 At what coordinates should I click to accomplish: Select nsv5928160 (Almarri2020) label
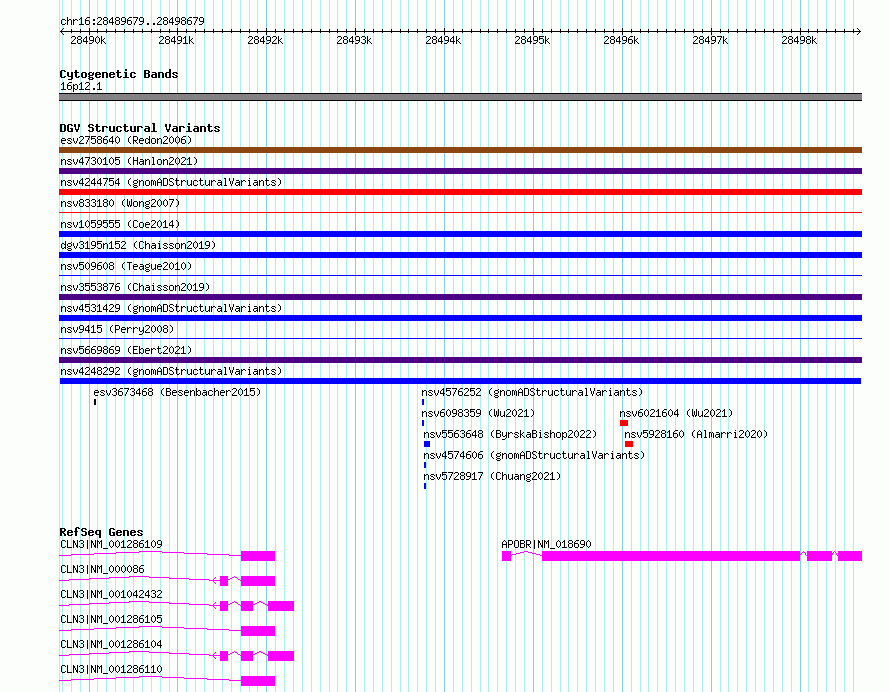(x=696, y=434)
